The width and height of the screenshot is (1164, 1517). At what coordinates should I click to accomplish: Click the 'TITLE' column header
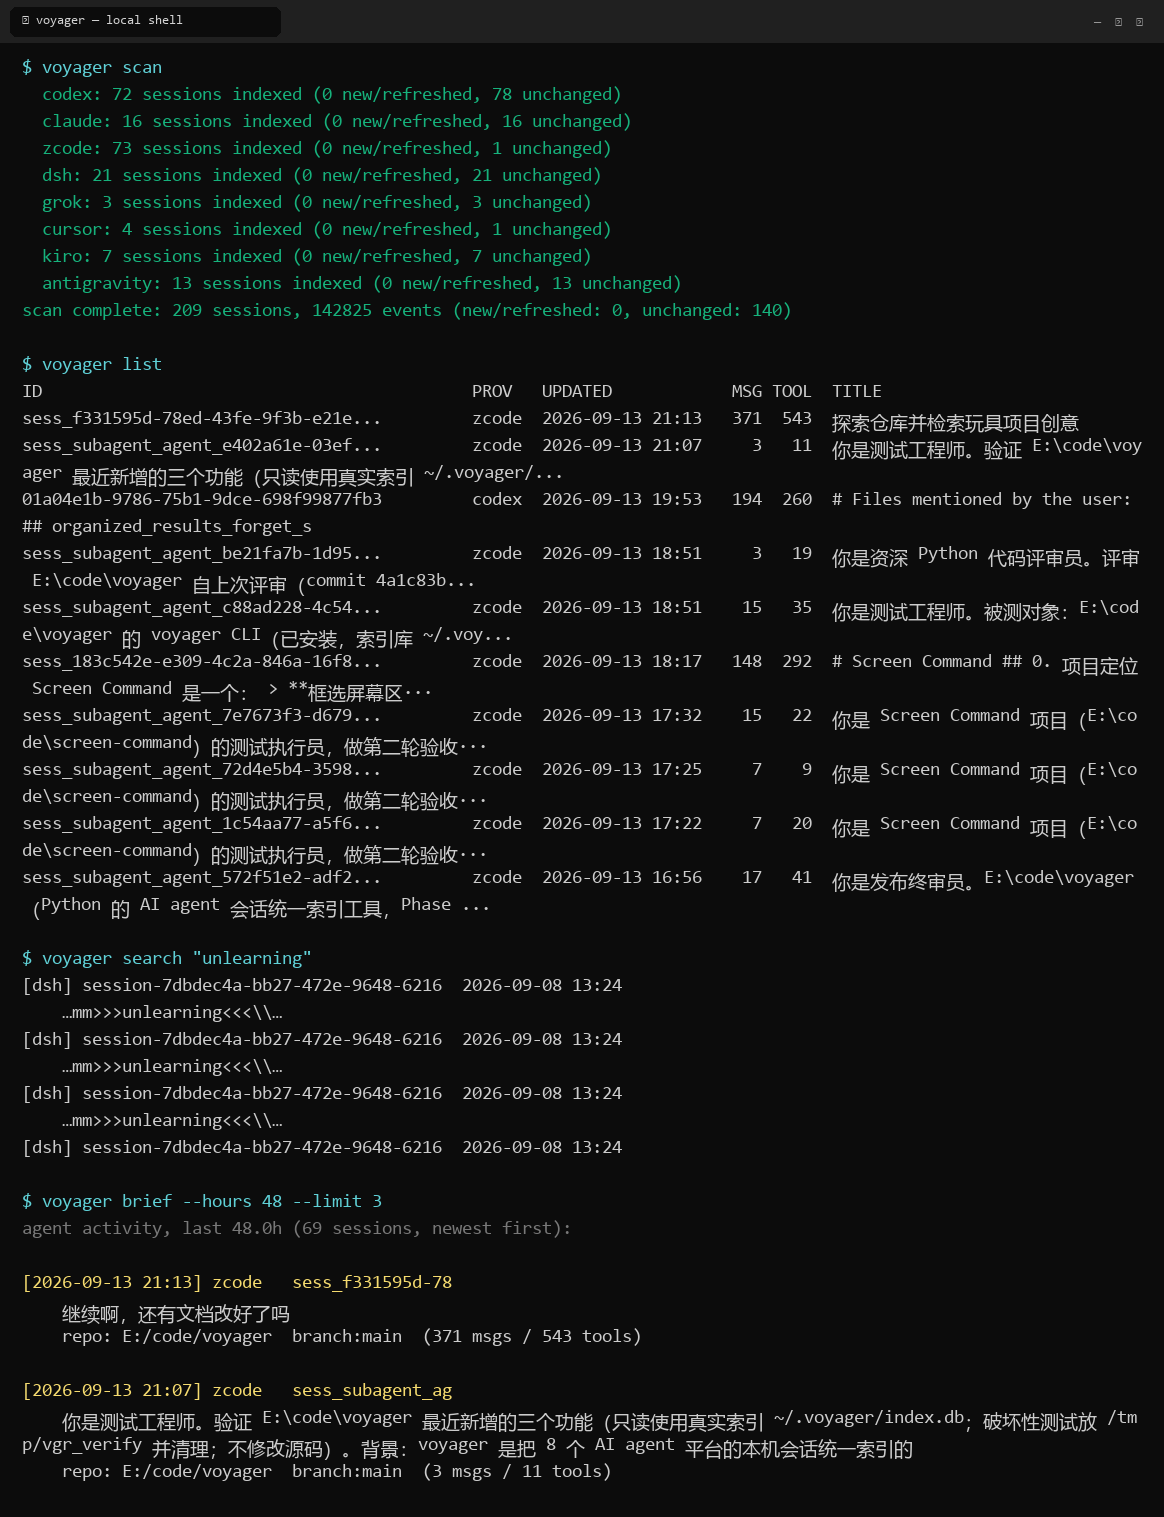point(857,391)
